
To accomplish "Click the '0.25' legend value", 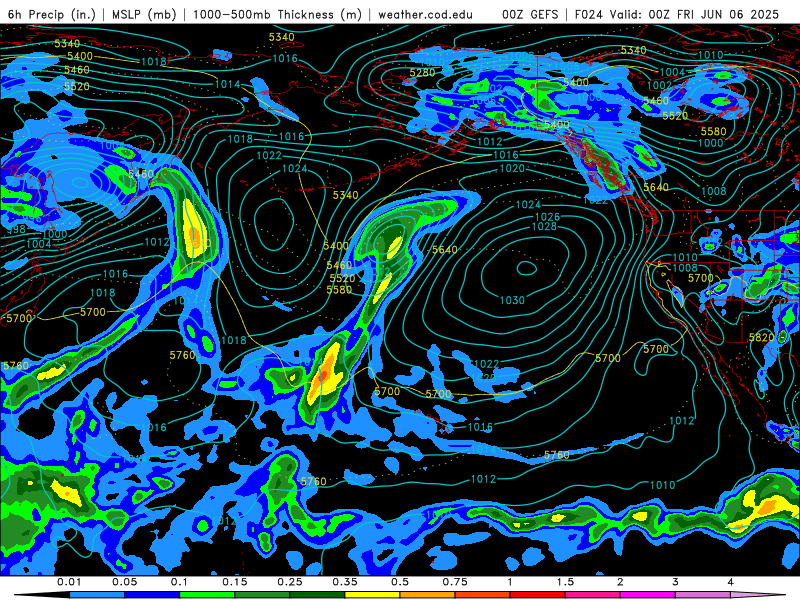I will [x=290, y=582].
